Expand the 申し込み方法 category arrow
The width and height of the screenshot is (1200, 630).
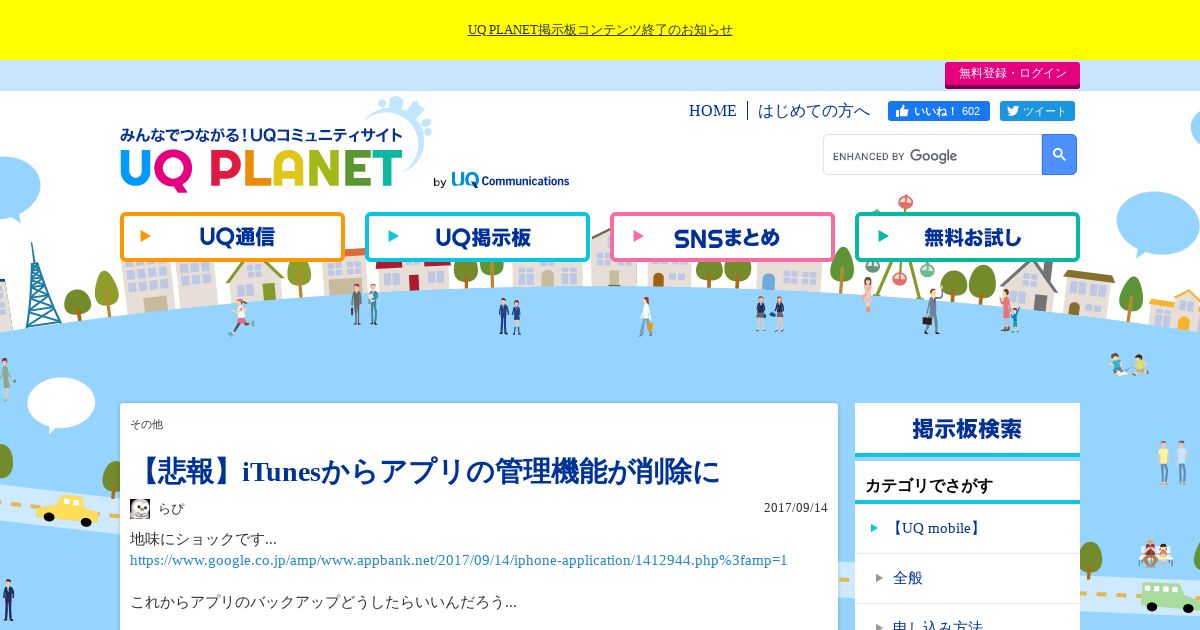879,627
